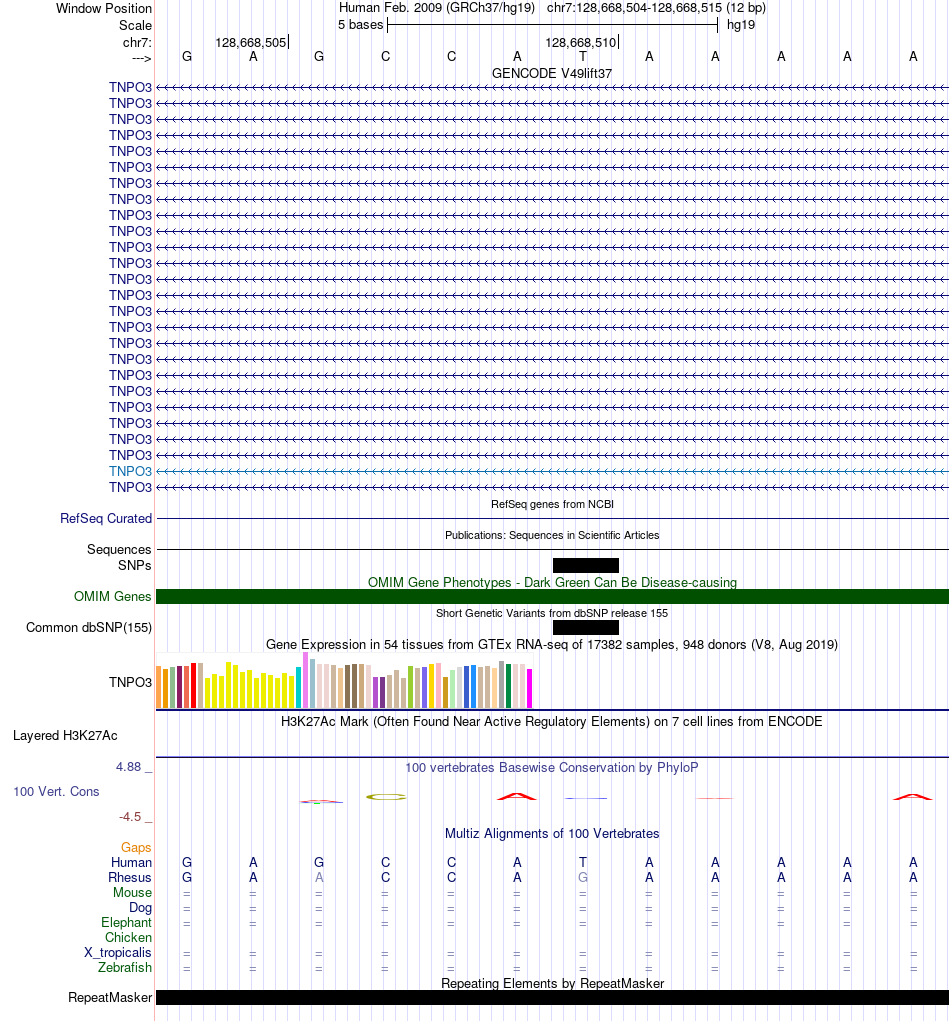Click the "Rhesus" alignment row label
This screenshot has width=950, height=1021.
tap(130, 878)
